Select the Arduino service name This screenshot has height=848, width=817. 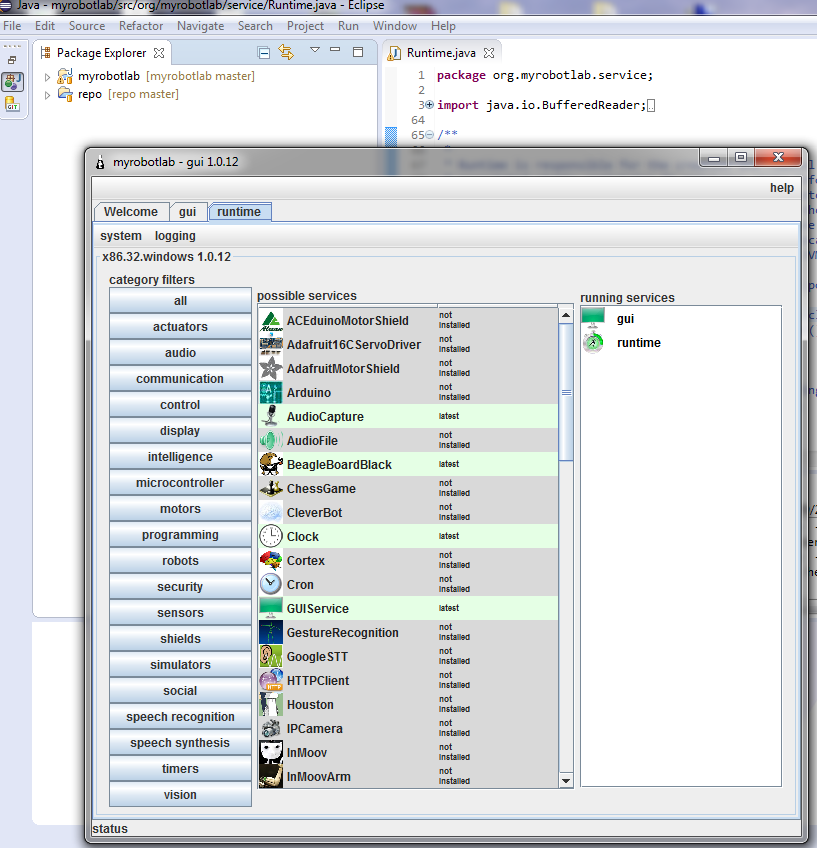[309, 393]
